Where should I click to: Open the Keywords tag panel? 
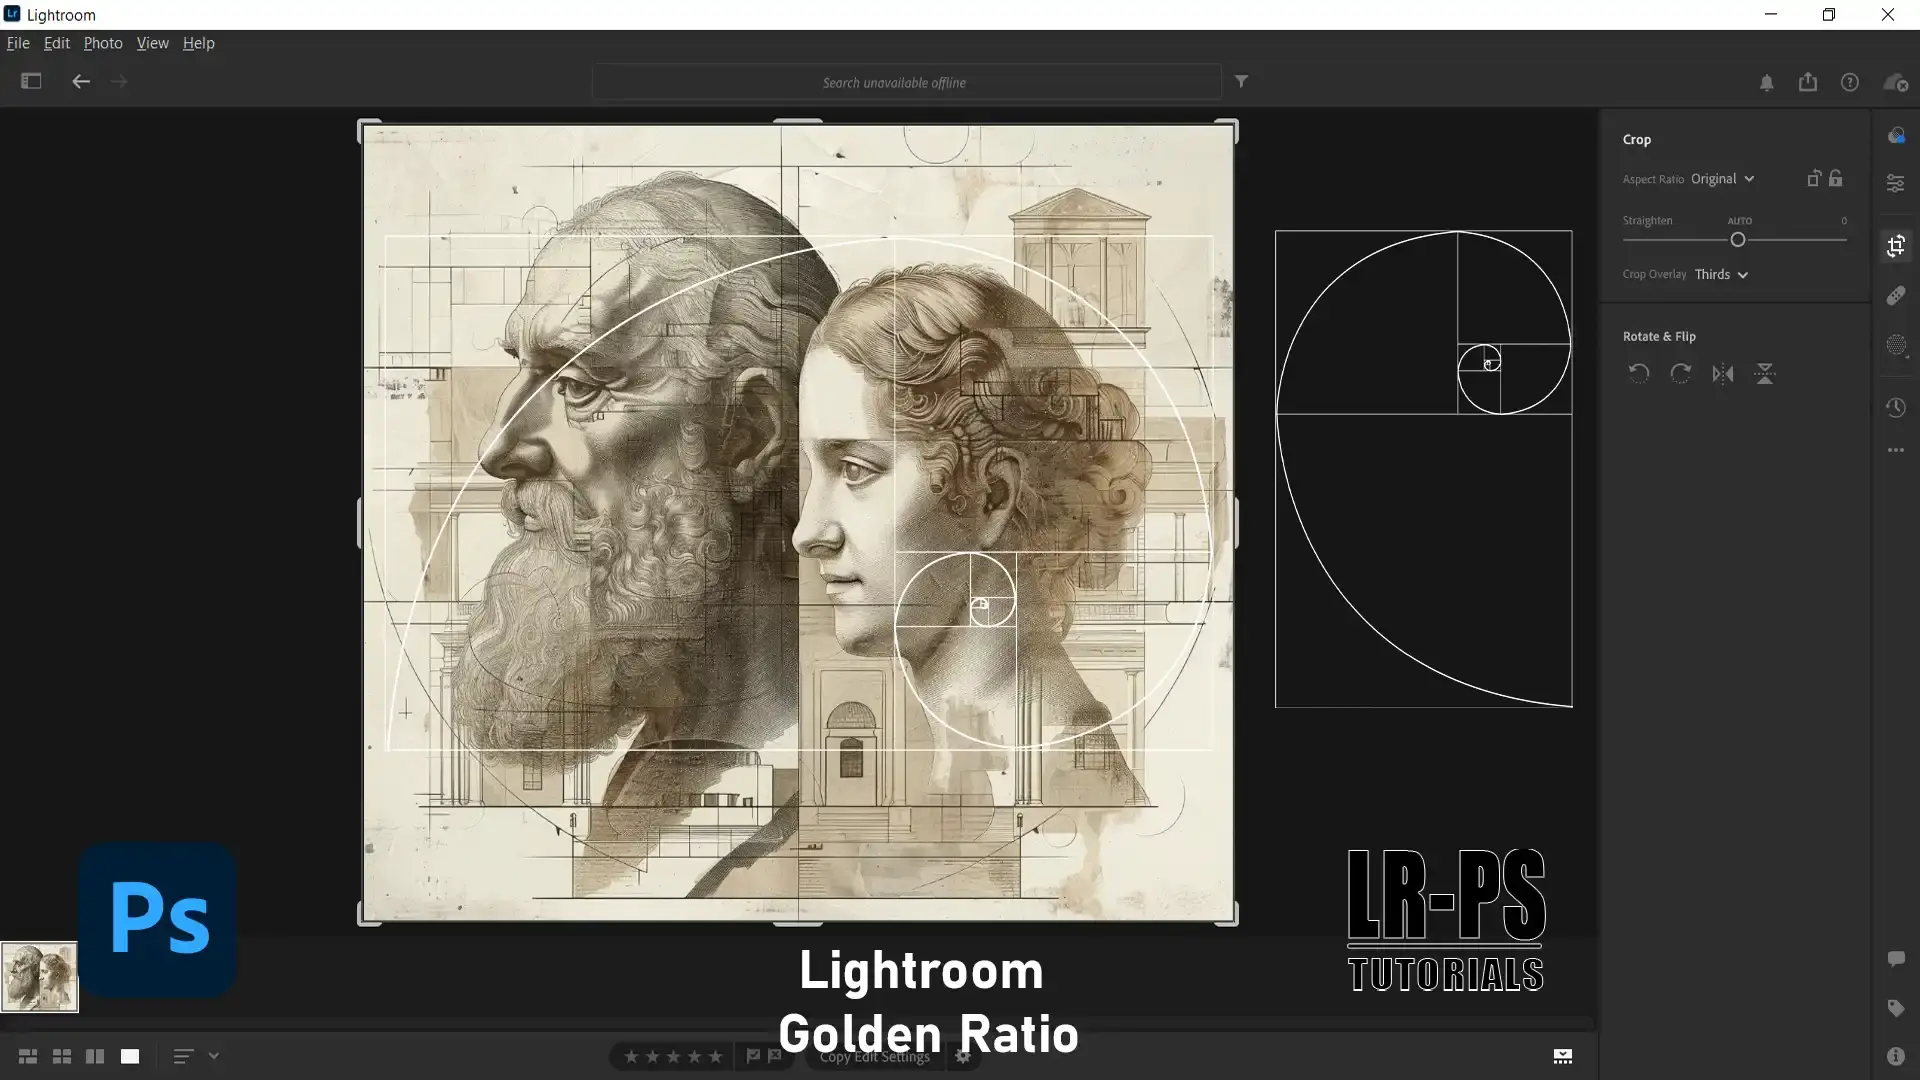[1896, 1008]
